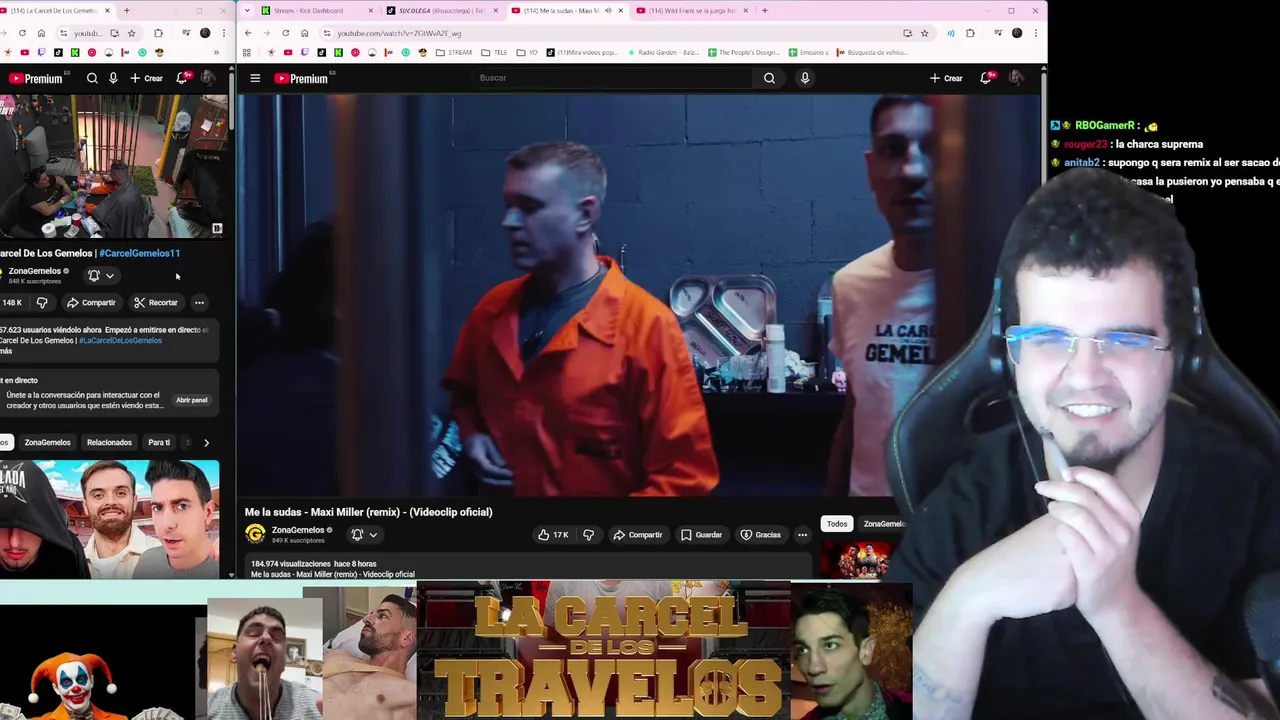Select the Para ti chip
The width and height of the screenshot is (1280, 720).
pos(159,442)
